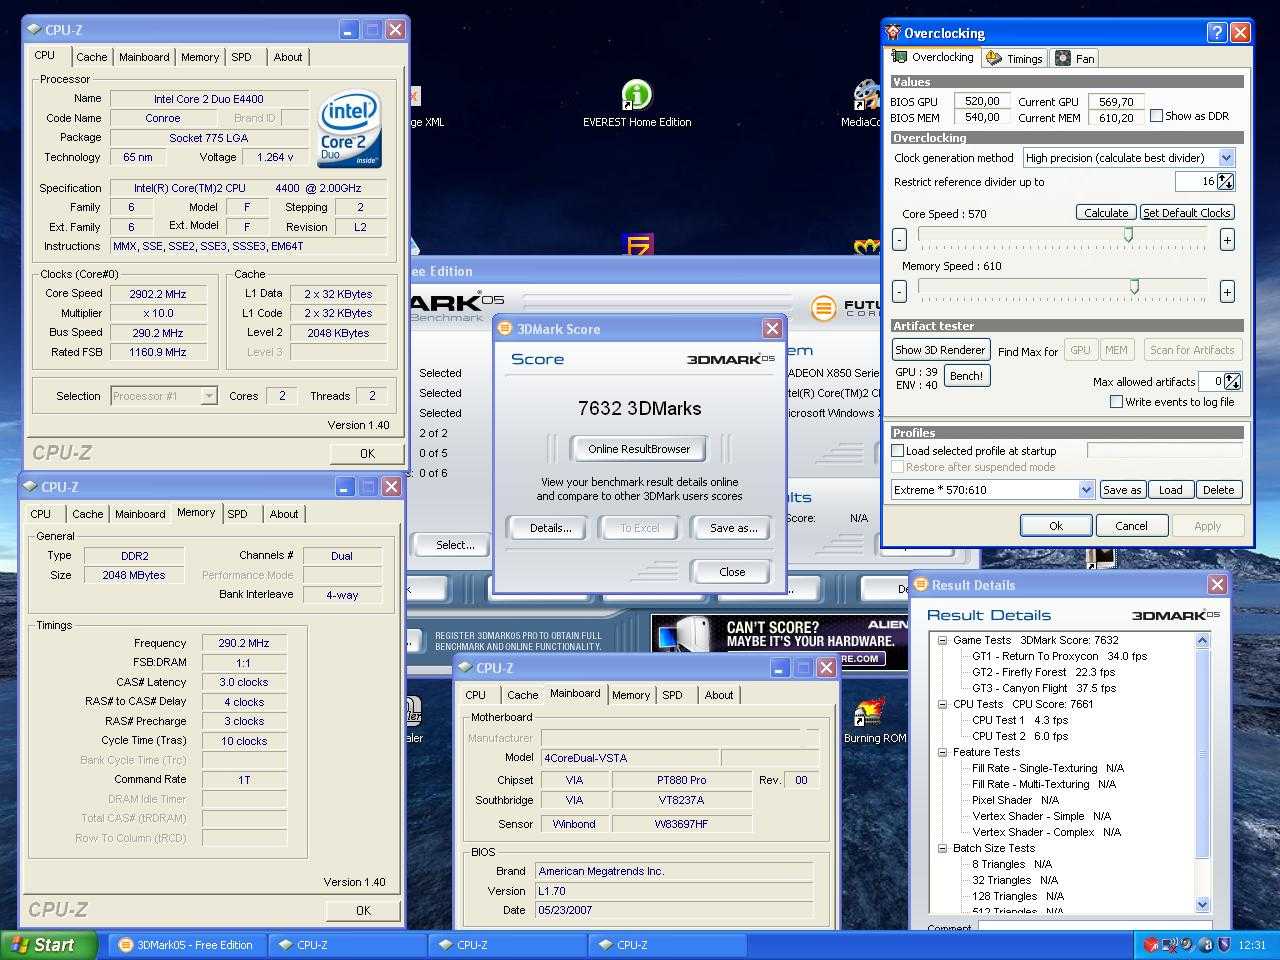Click the Core Speed plus button
Viewport: 1280px width, 960px height.
(x=1227, y=240)
